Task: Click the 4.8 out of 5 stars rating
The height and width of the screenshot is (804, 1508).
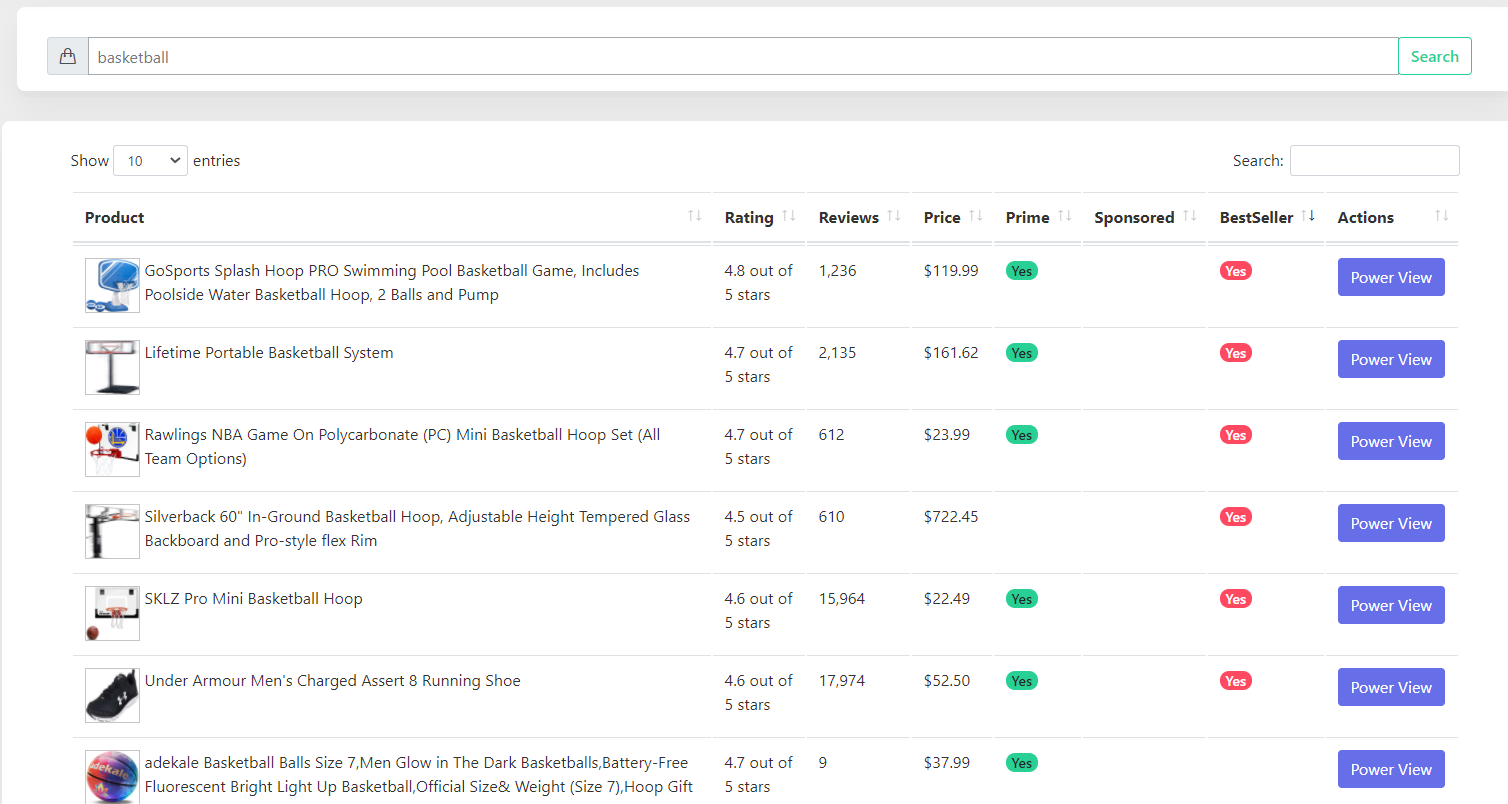Action: point(759,283)
